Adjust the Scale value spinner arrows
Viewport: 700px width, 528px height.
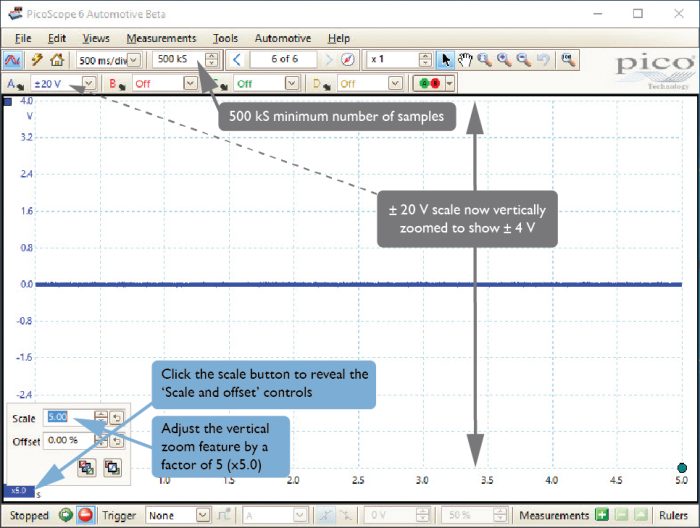pyautogui.click(x=101, y=418)
